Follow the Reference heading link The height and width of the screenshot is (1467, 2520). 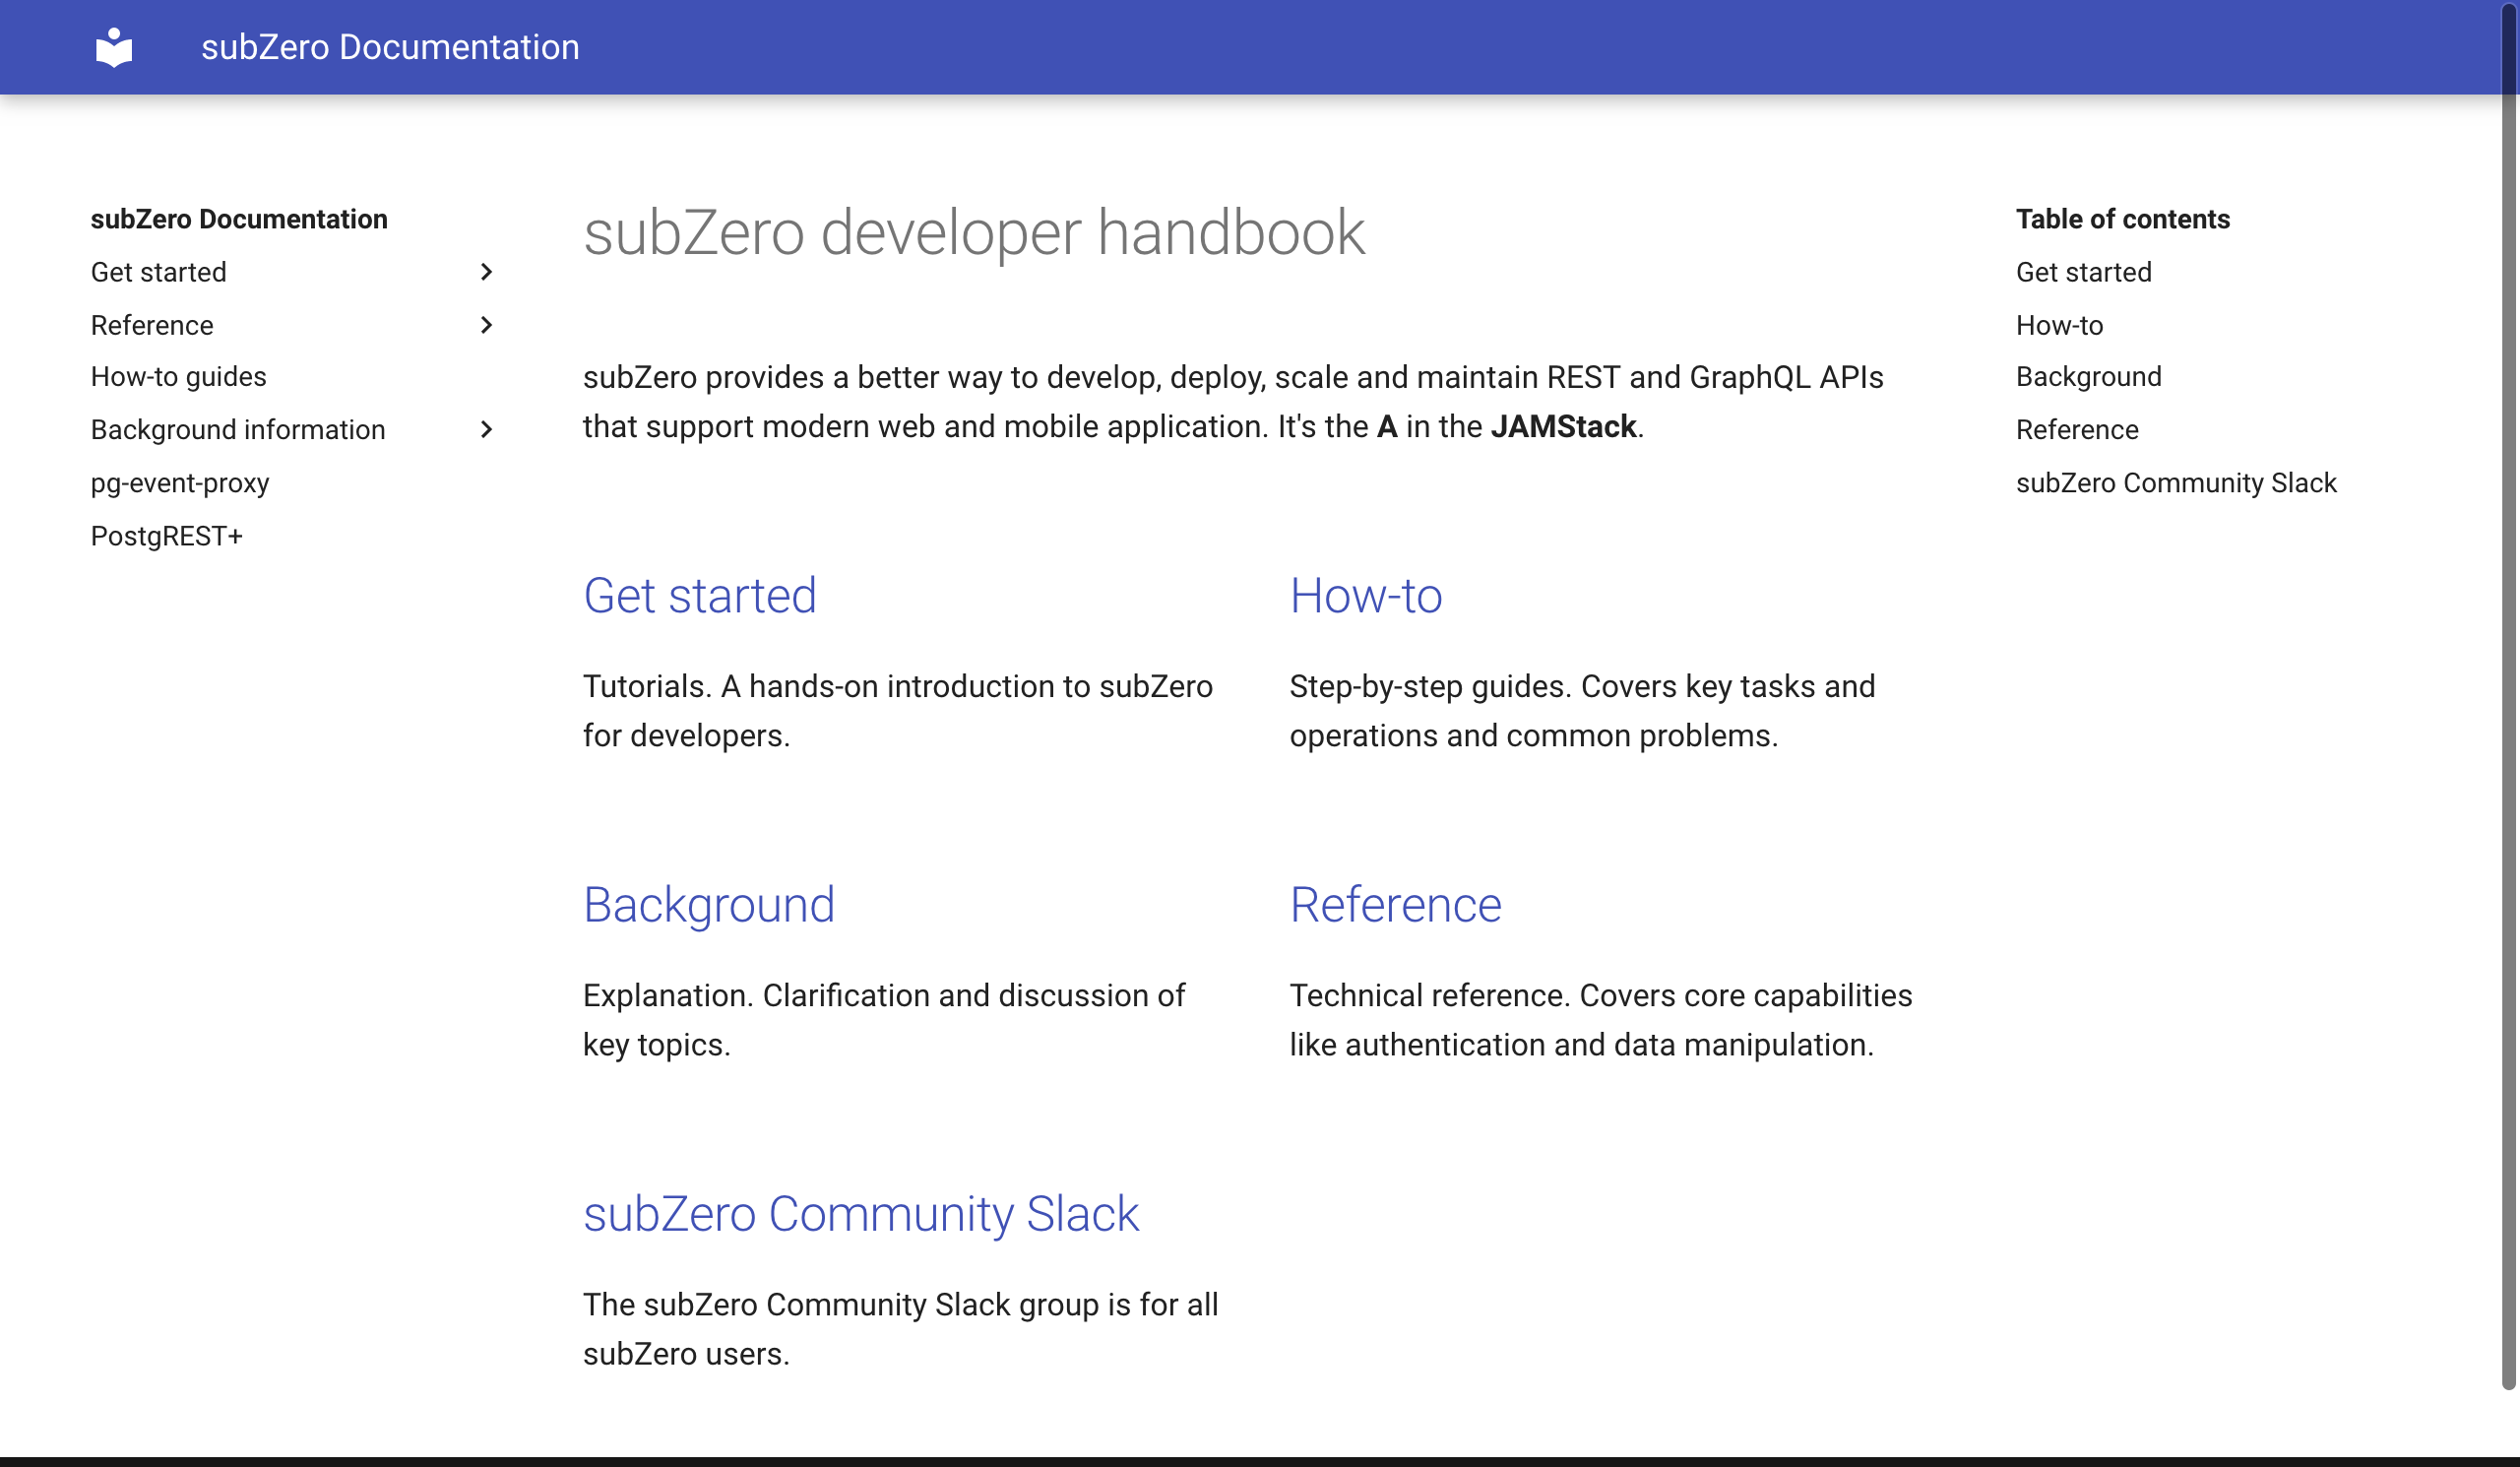point(1395,905)
